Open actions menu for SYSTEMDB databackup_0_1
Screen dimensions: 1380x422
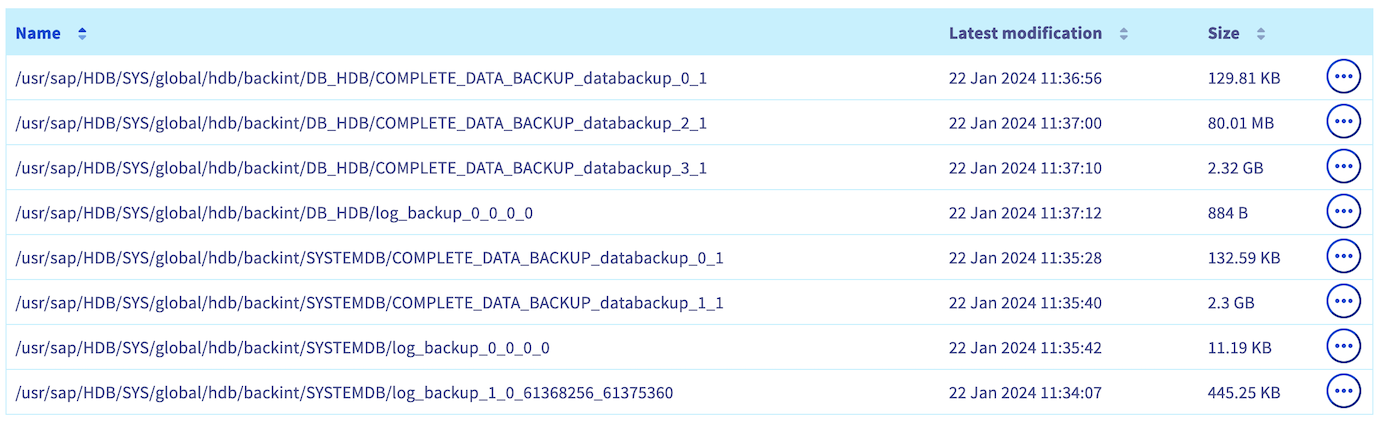click(1343, 257)
